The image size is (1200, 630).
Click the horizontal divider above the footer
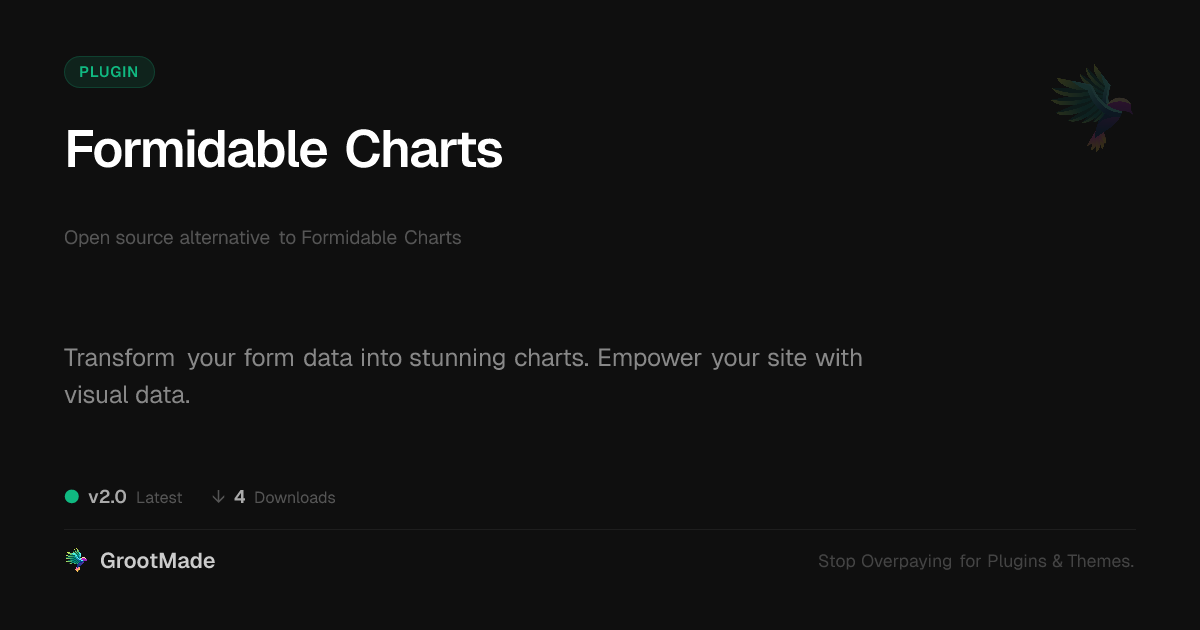click(x=600, y=529)
